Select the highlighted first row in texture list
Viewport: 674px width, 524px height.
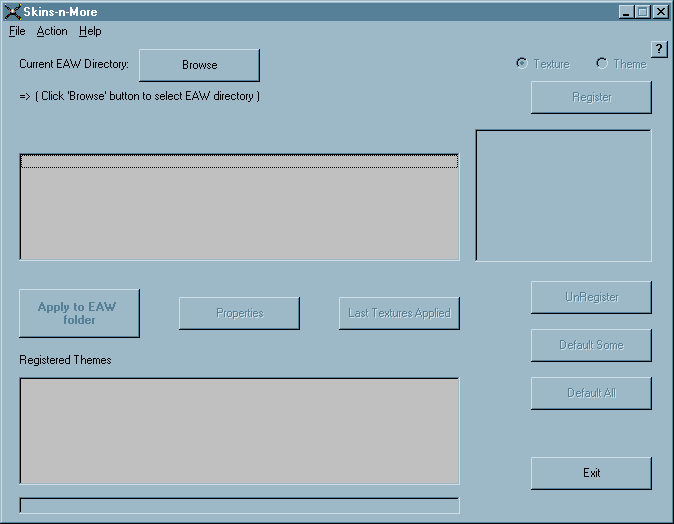click(239, 162)
